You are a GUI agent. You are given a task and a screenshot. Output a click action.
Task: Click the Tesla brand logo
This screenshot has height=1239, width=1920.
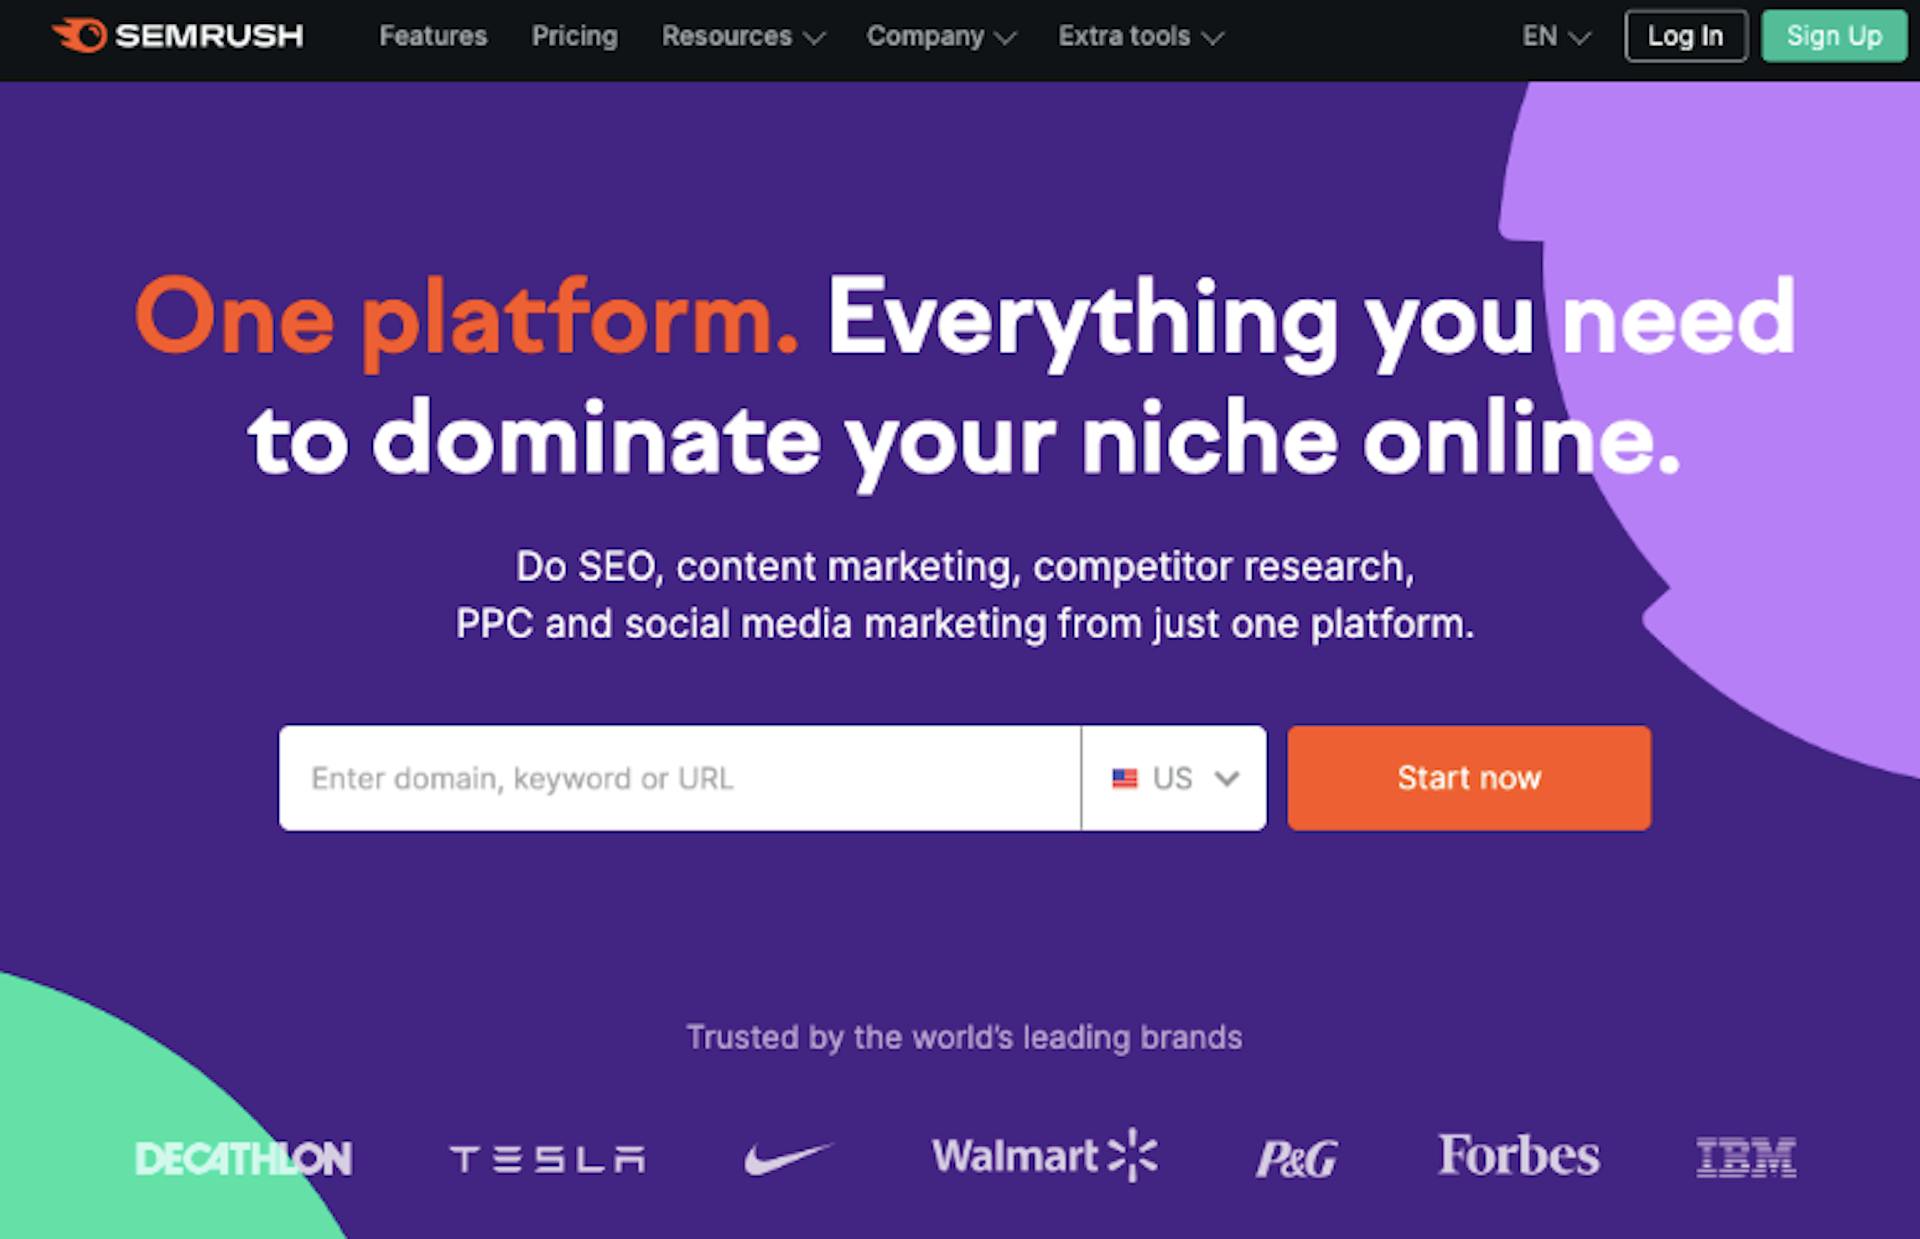tap(547, 1159)
